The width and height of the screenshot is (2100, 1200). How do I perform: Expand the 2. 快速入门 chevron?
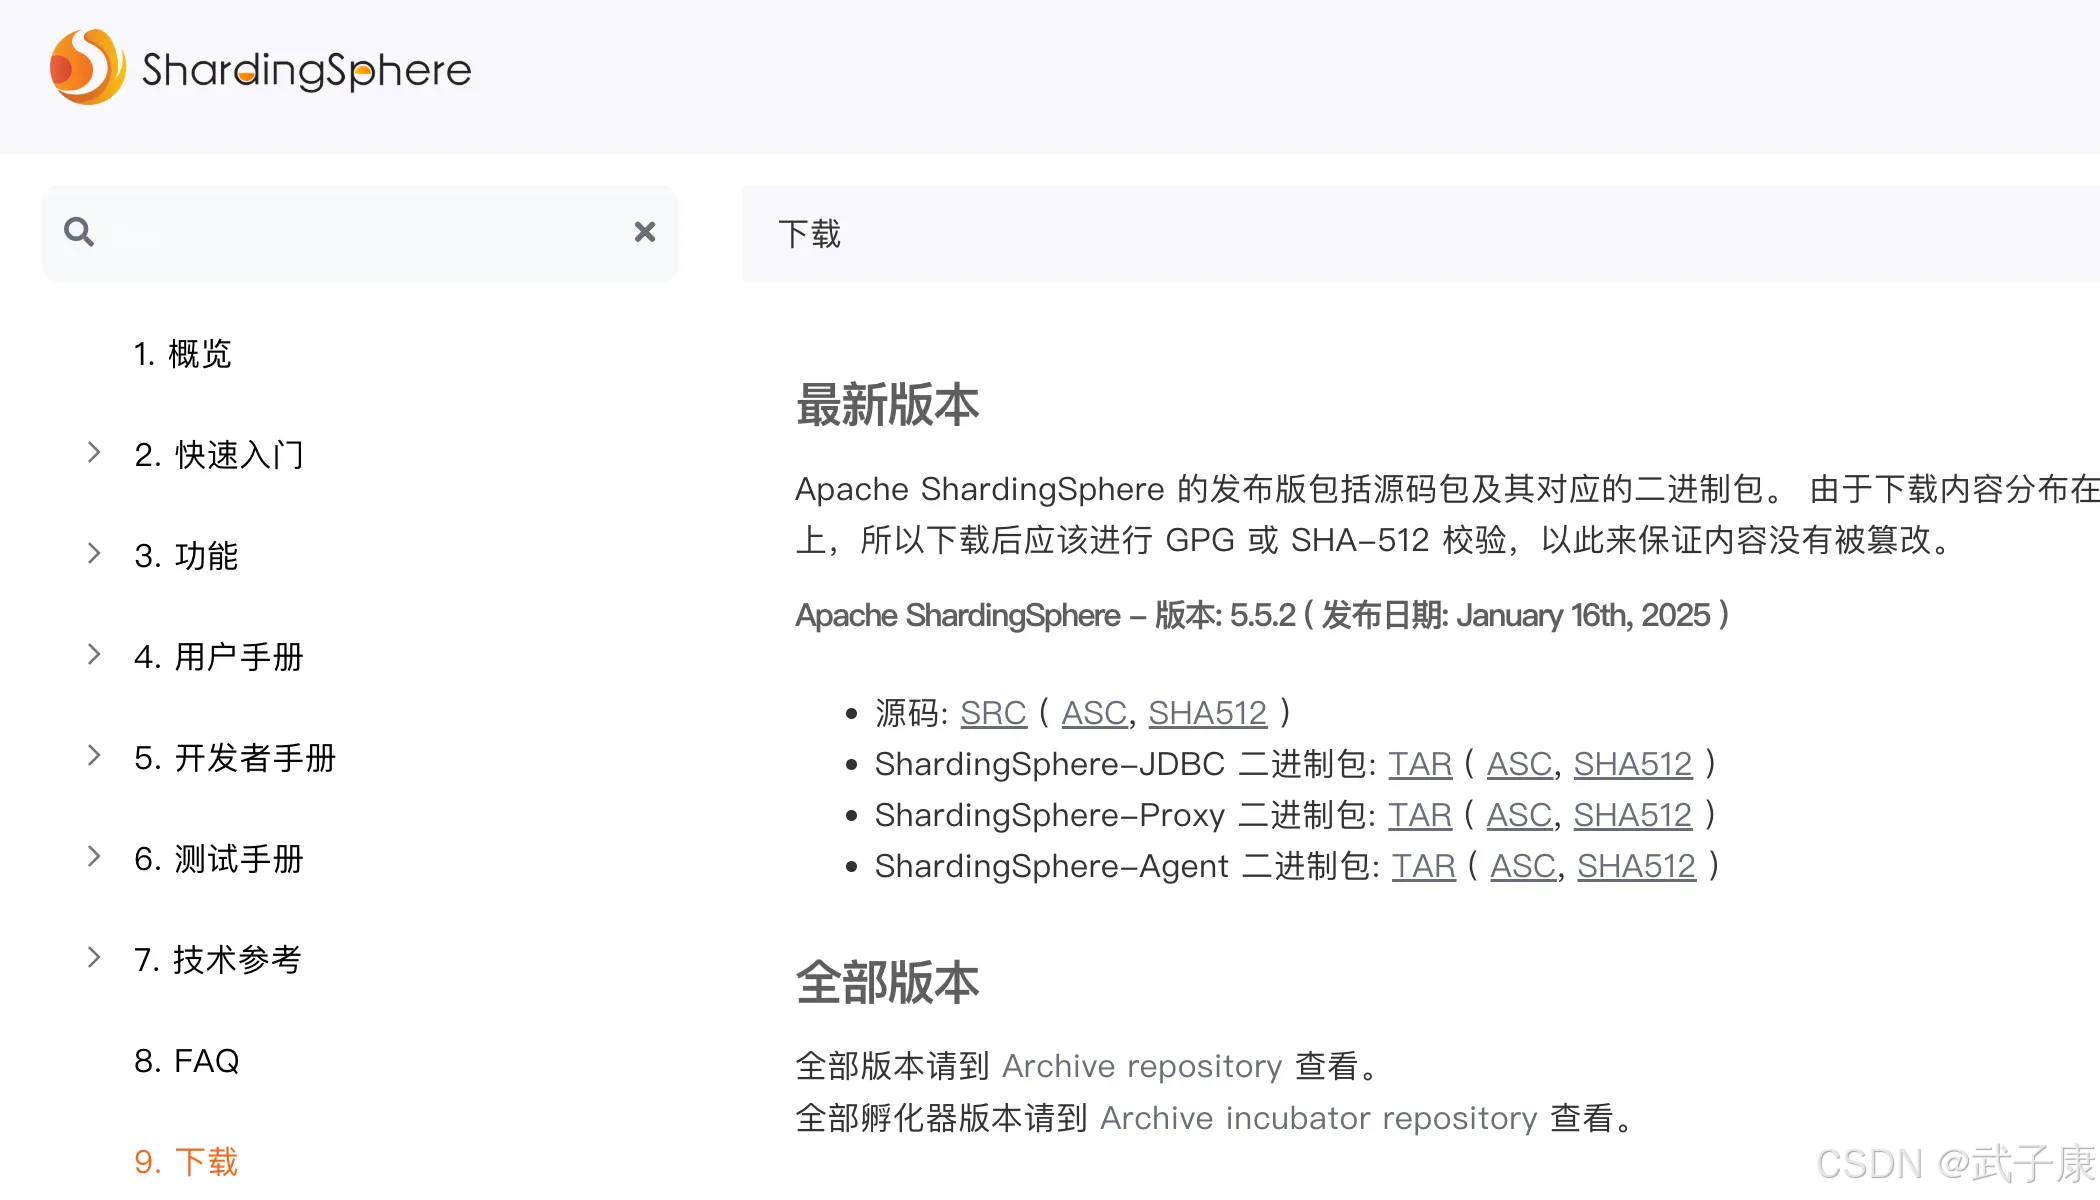tap(94, 452)
